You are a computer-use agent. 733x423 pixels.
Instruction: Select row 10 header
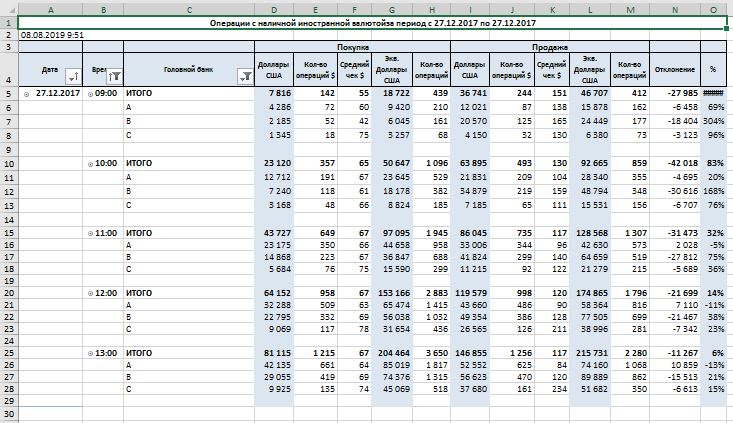point(9,164)
